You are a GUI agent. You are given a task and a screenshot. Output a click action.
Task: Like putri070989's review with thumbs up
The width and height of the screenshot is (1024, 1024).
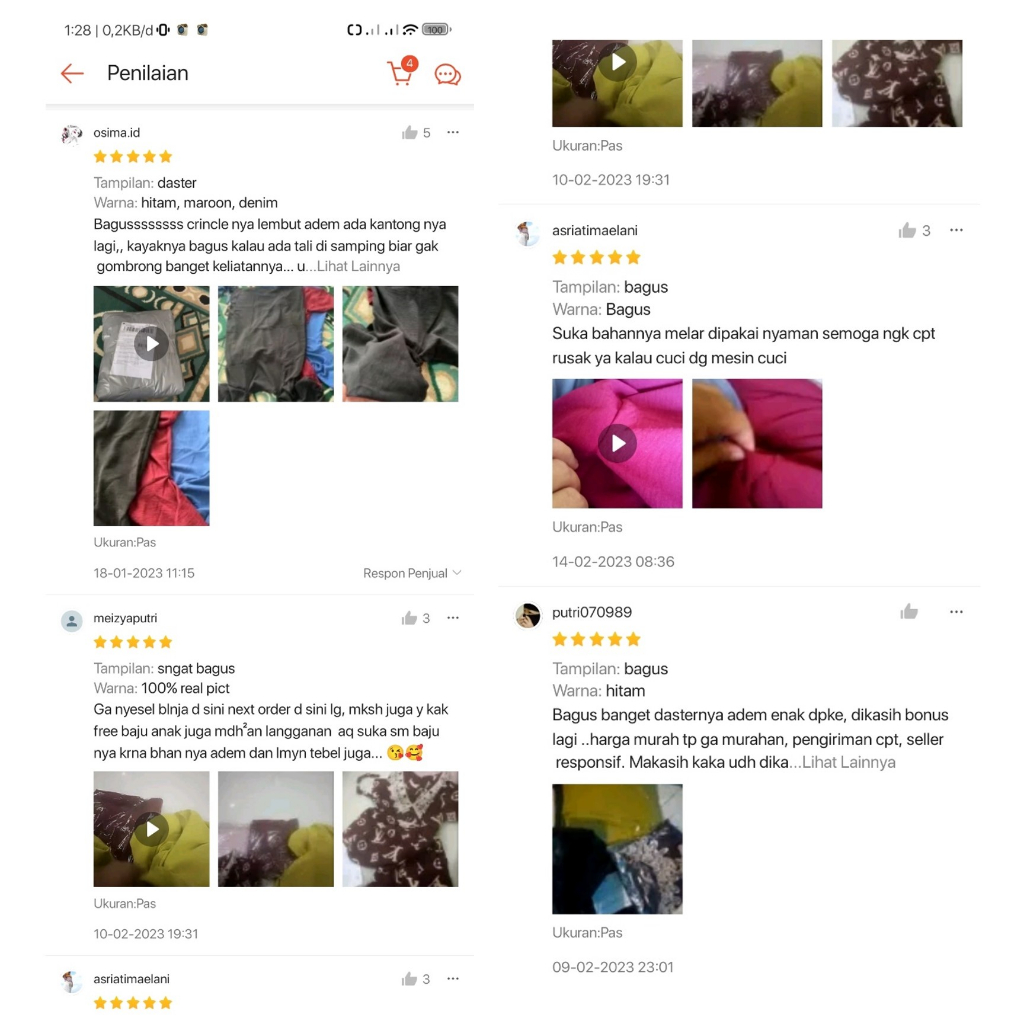(x=908, y=612)
